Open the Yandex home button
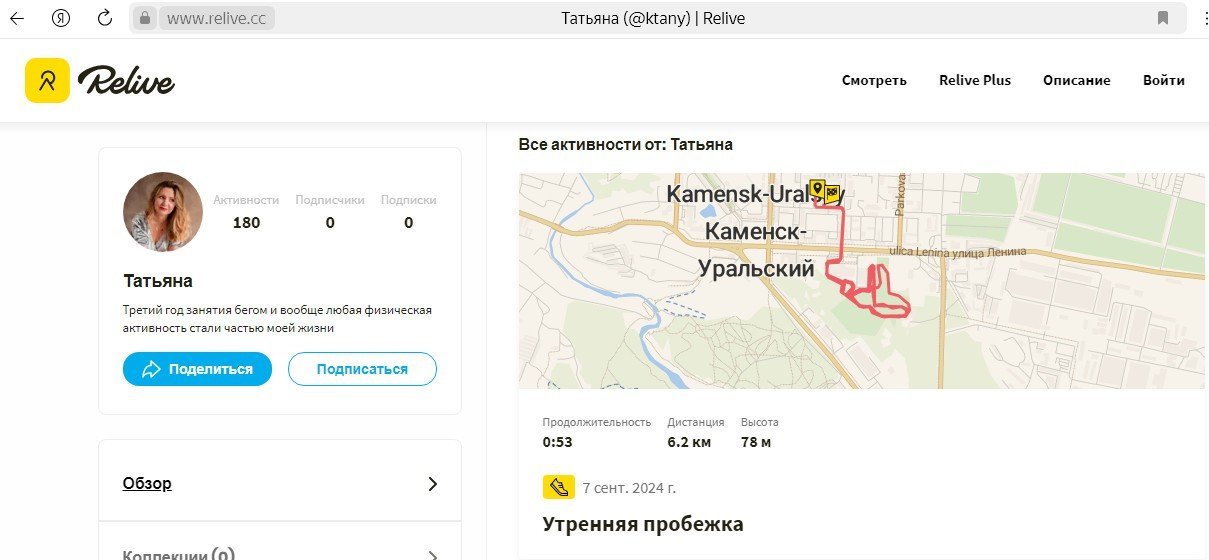 click(x=61, y=18)
